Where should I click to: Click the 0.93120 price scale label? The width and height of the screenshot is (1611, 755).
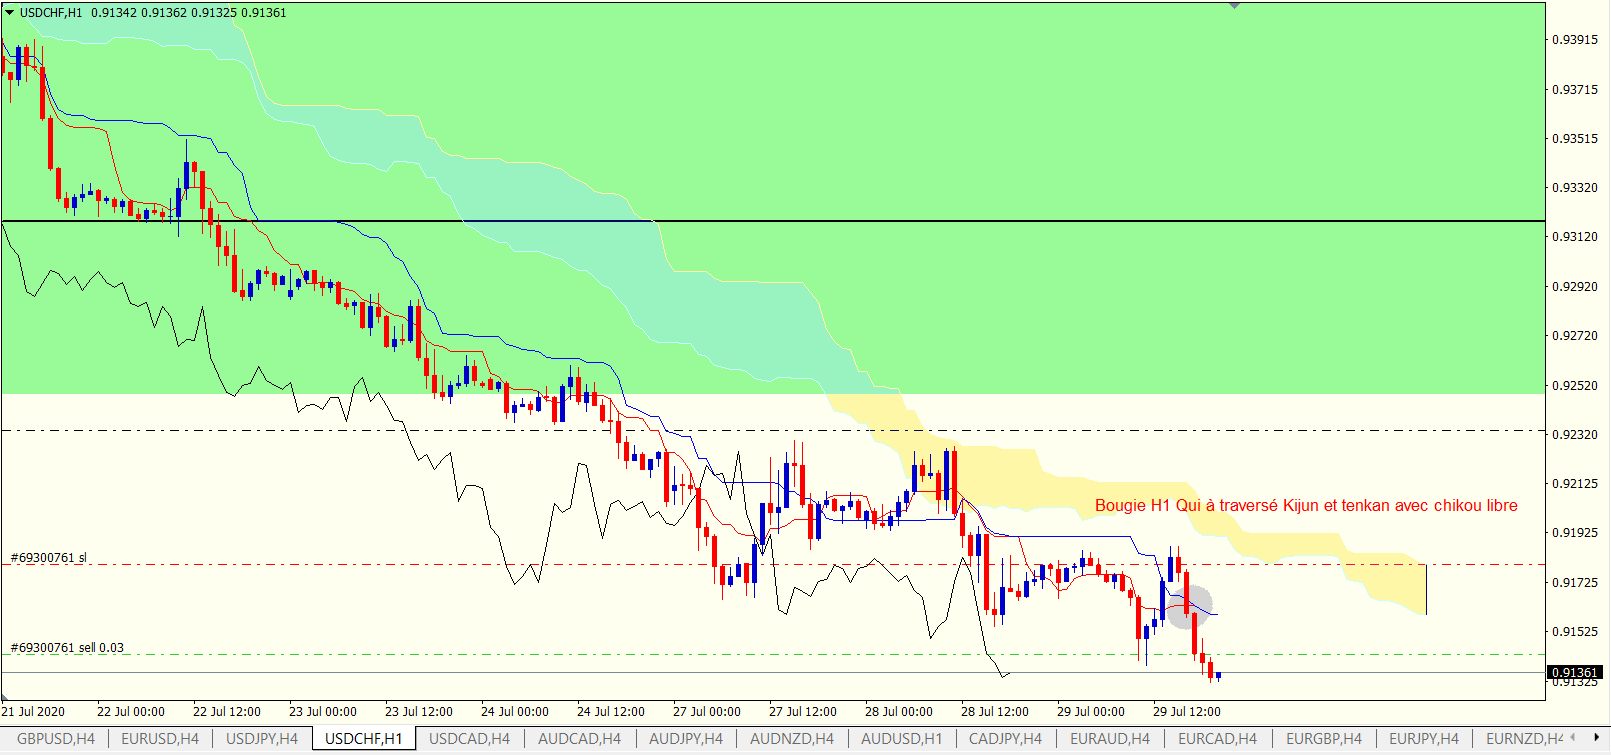tap(1574, 237)
